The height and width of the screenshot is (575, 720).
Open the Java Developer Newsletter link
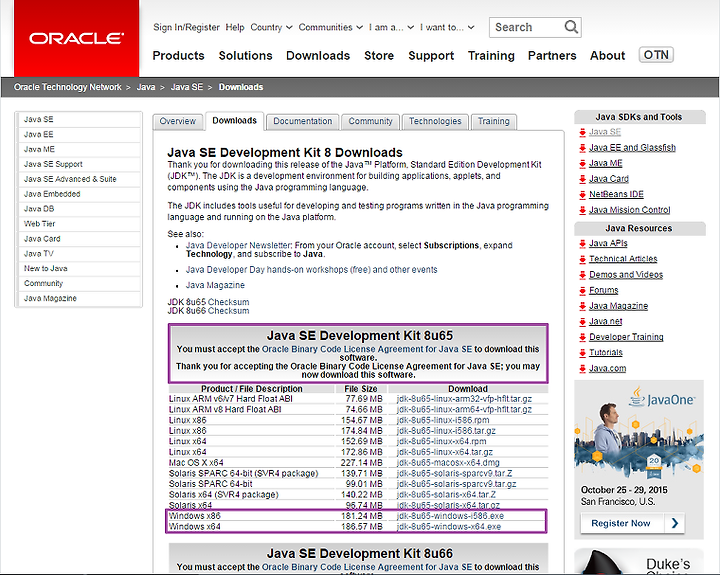[239, 245]
